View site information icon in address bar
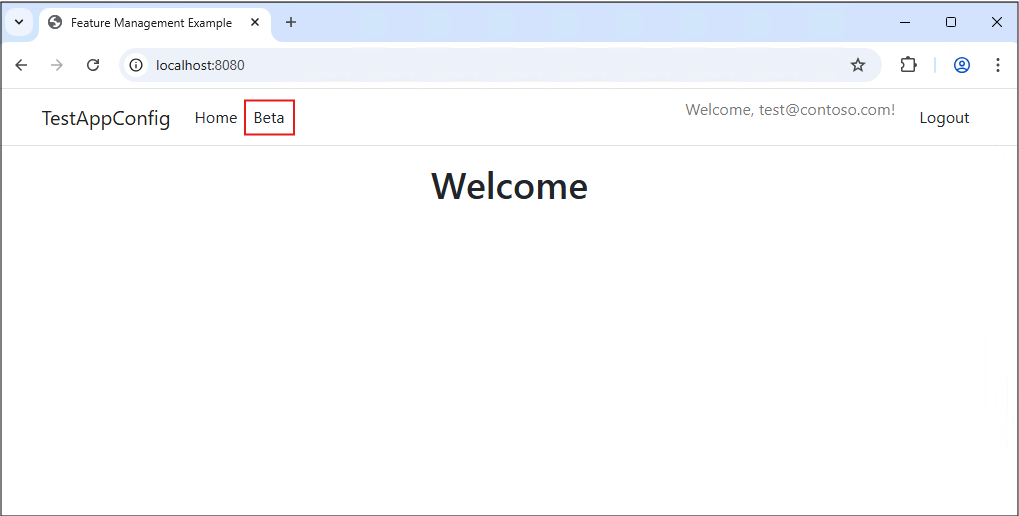 click(136, 65)
